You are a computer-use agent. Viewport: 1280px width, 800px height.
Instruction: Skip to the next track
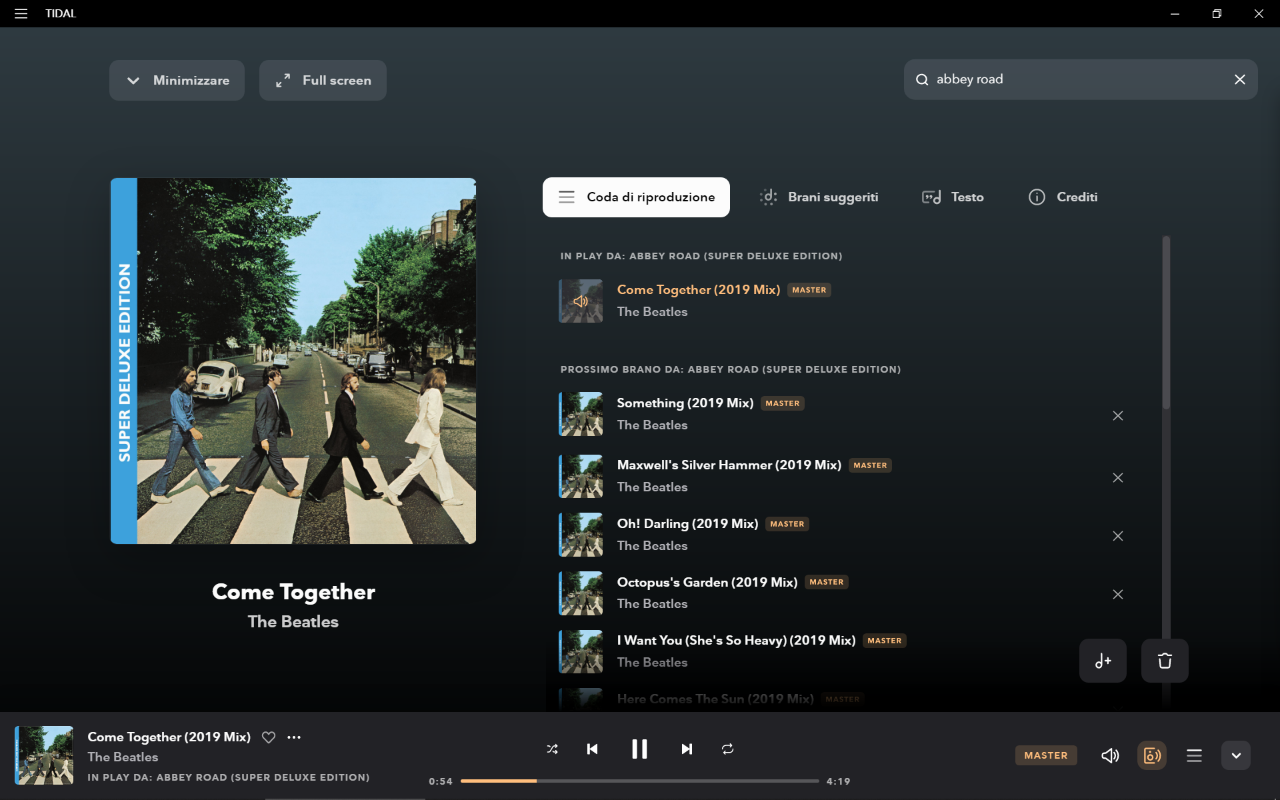687,749
